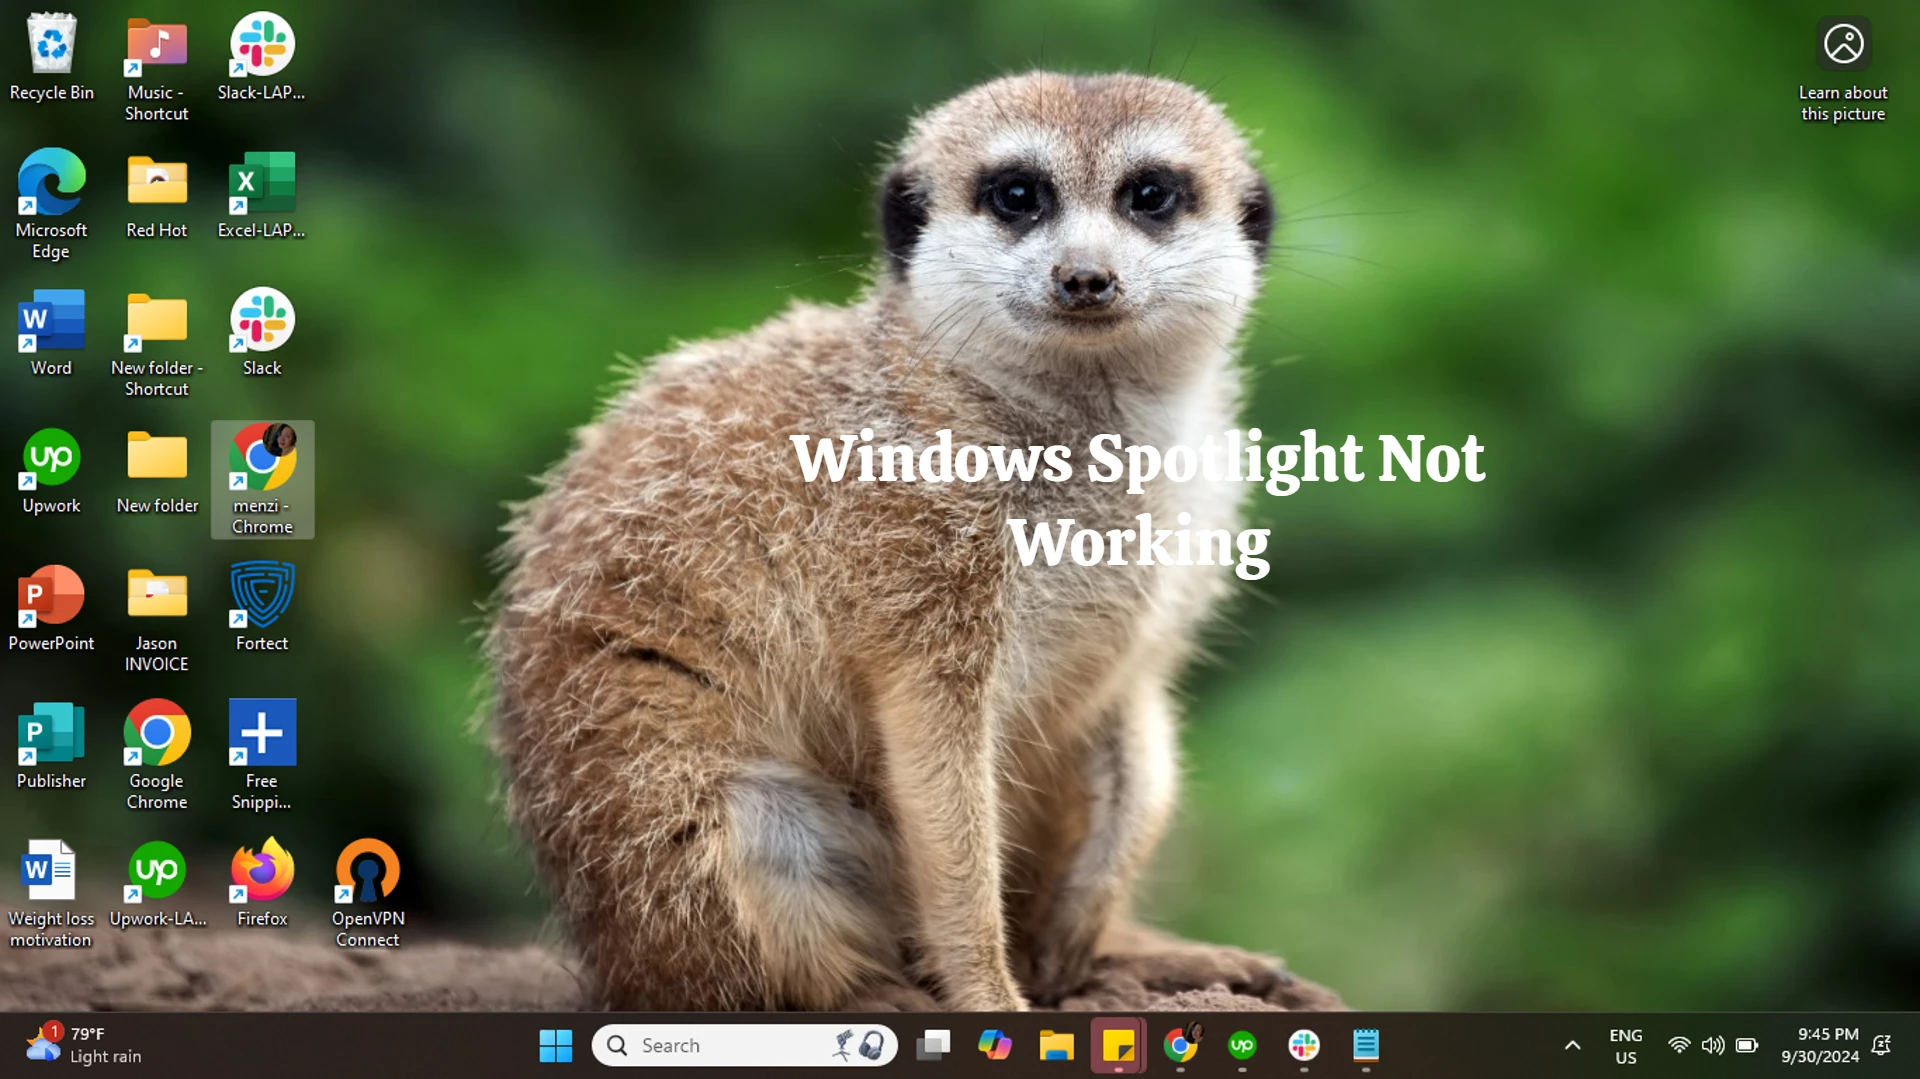Switch to Upwork on the taskbar
Image resolution: width=1920 pixels, height=1079 pixels.
point(1242,1046)
